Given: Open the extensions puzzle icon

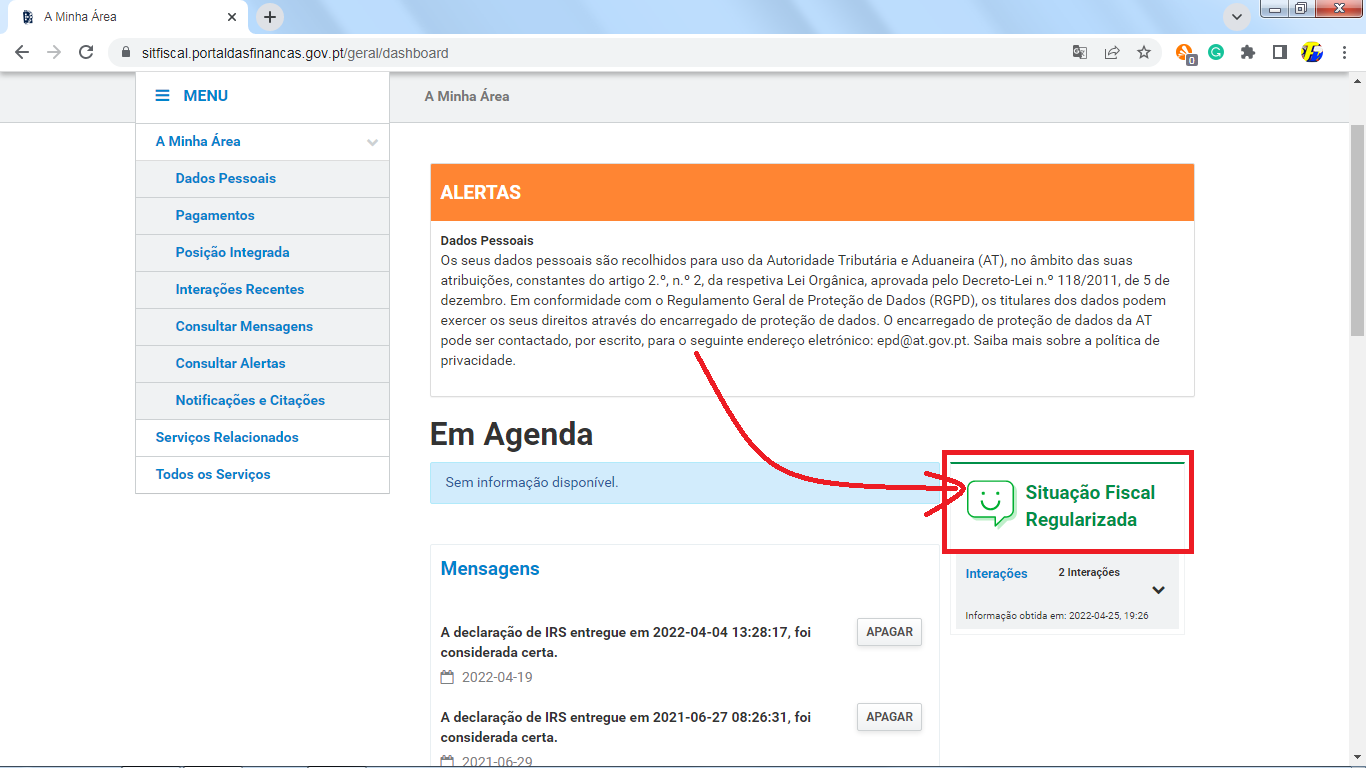Looking at the screenshot, I should (1248, 53).
